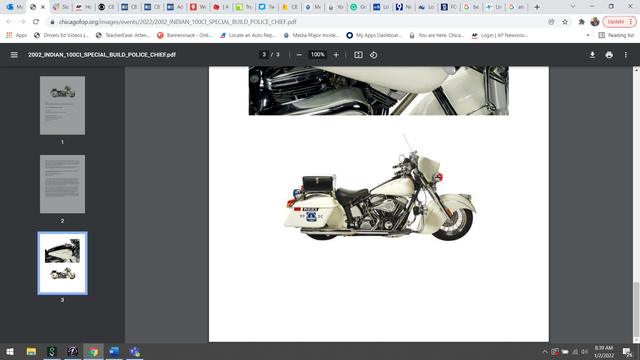Bookmark this page with the star icon
The height and width of the screenshot is (360, 640).
click(x=565, y=22)
